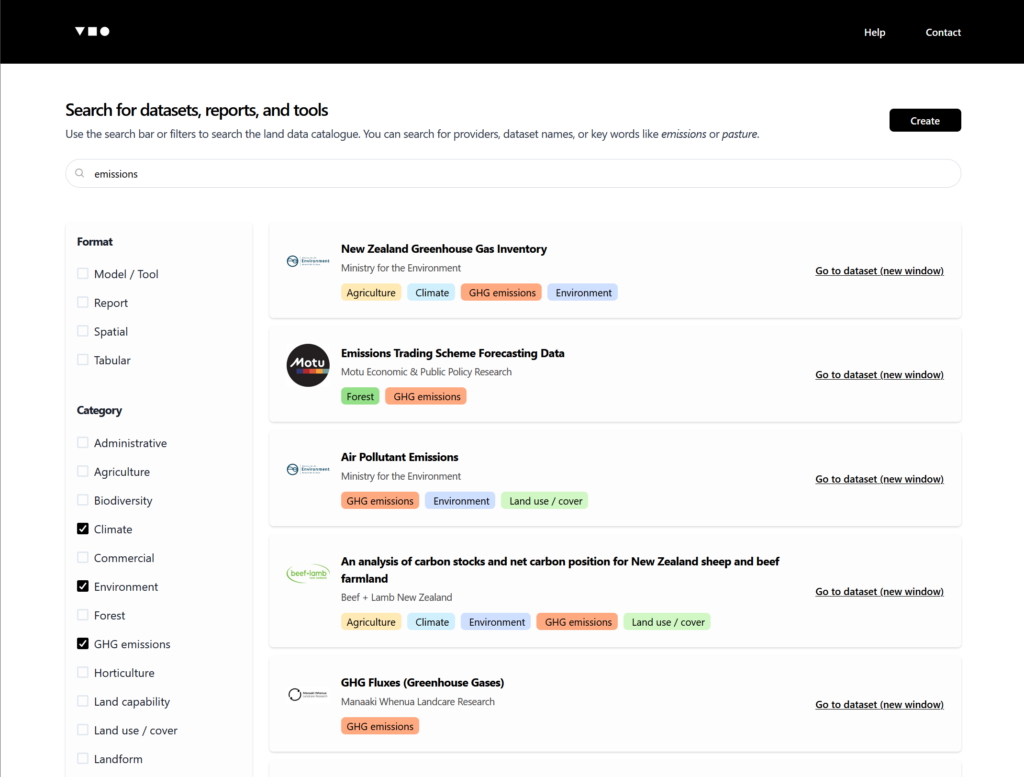Click the Motu logo thumbnail

coord(308,365)
